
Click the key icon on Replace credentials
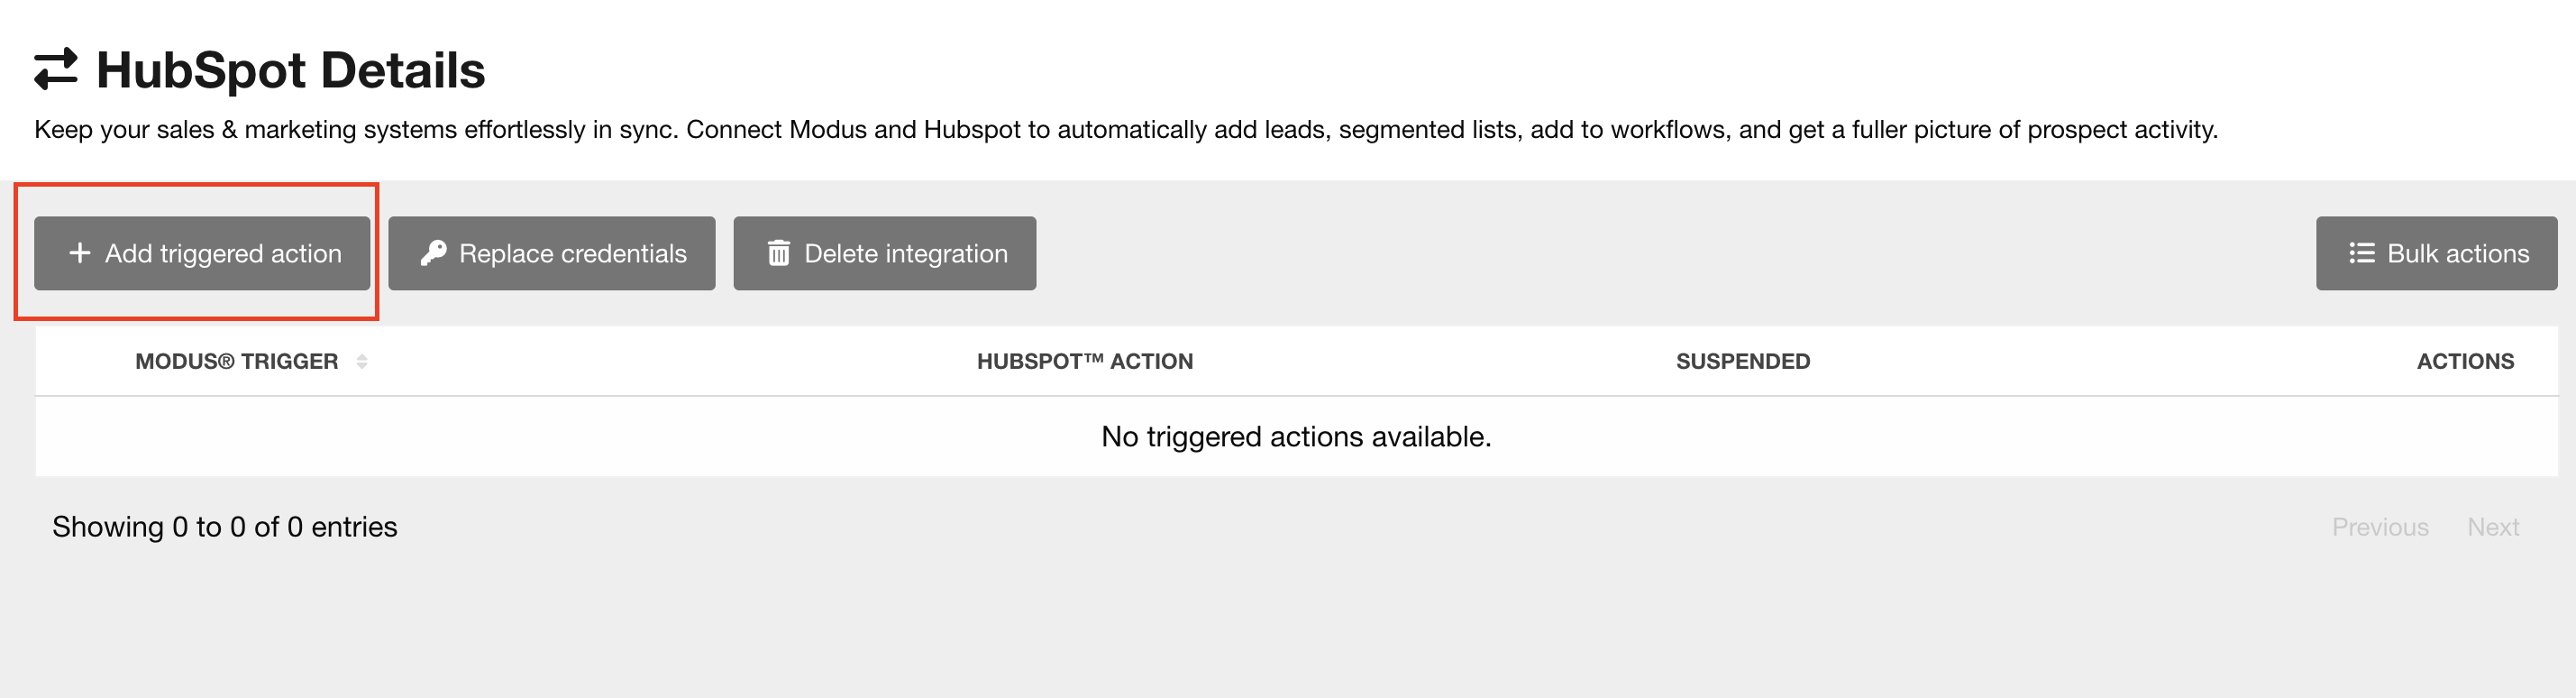pyautogui.click(x=433, y=253)
